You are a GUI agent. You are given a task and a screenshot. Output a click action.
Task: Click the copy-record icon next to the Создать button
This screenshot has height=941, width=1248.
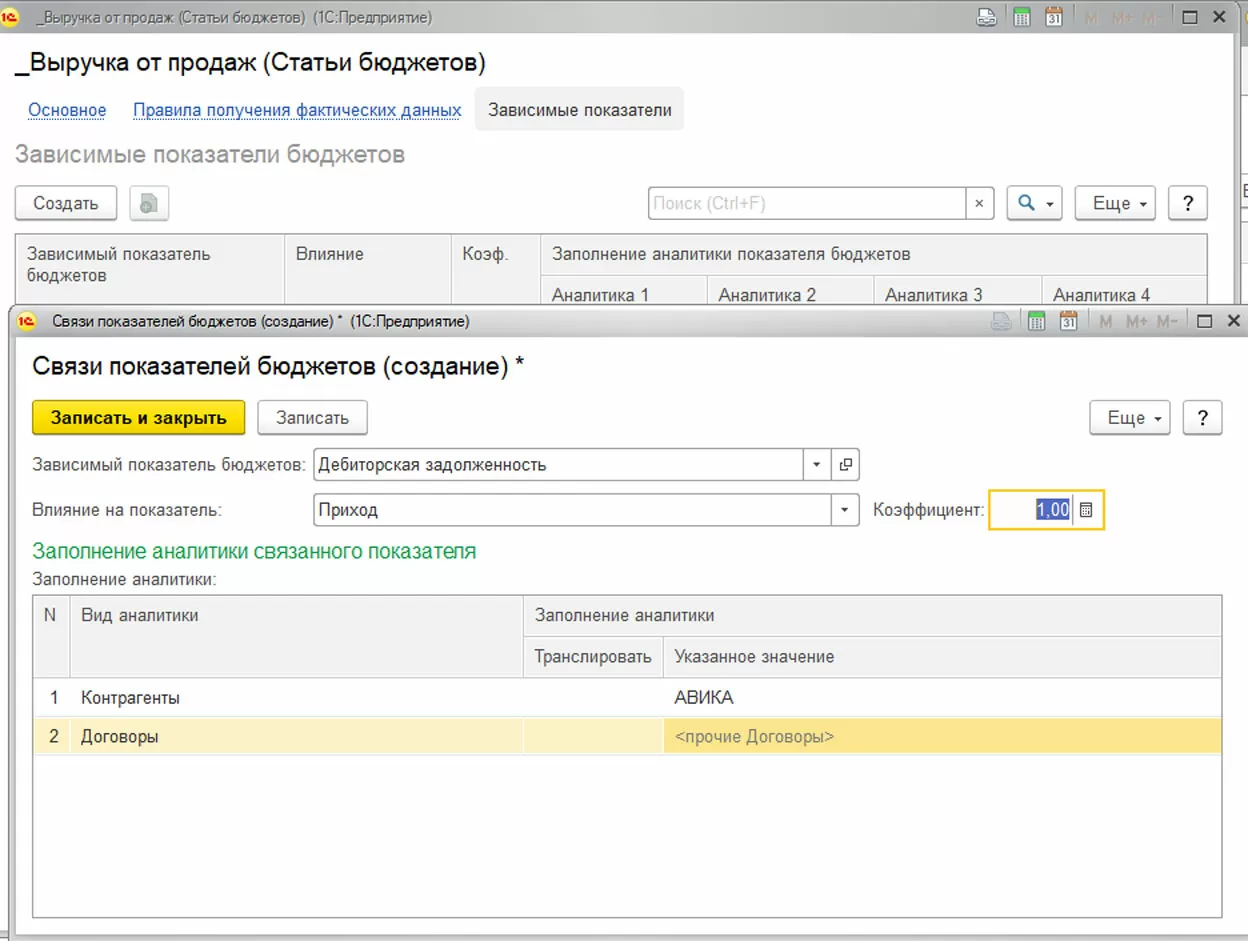(149, 203)
